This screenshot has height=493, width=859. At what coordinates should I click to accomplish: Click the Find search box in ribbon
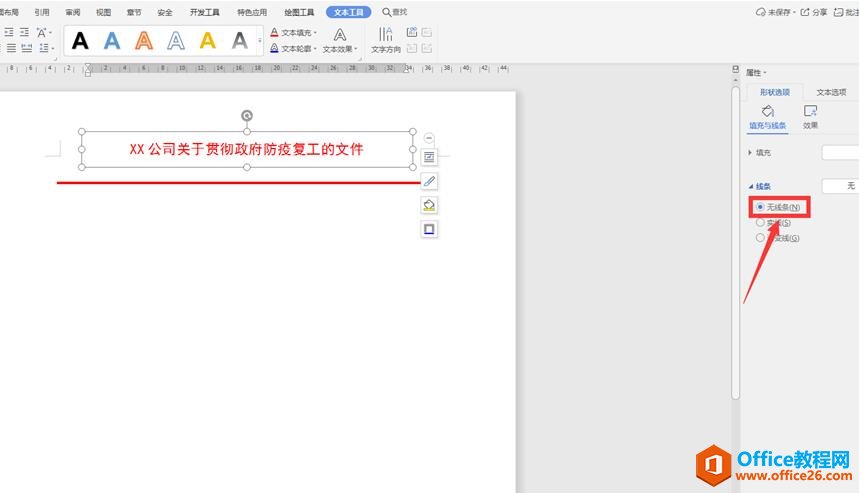[395, 12]
